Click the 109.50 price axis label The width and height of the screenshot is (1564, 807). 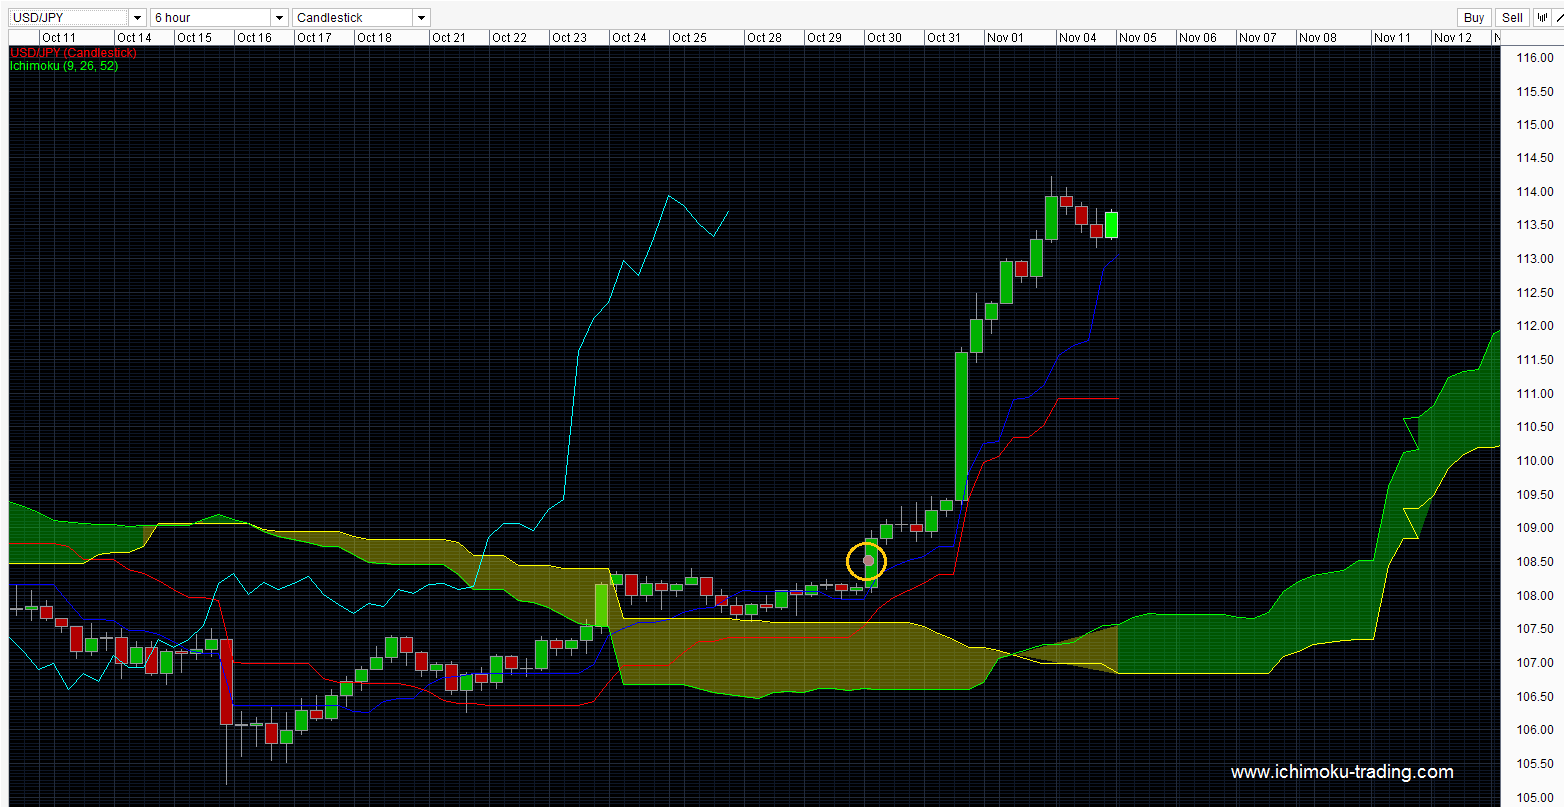coord(1535,495)
